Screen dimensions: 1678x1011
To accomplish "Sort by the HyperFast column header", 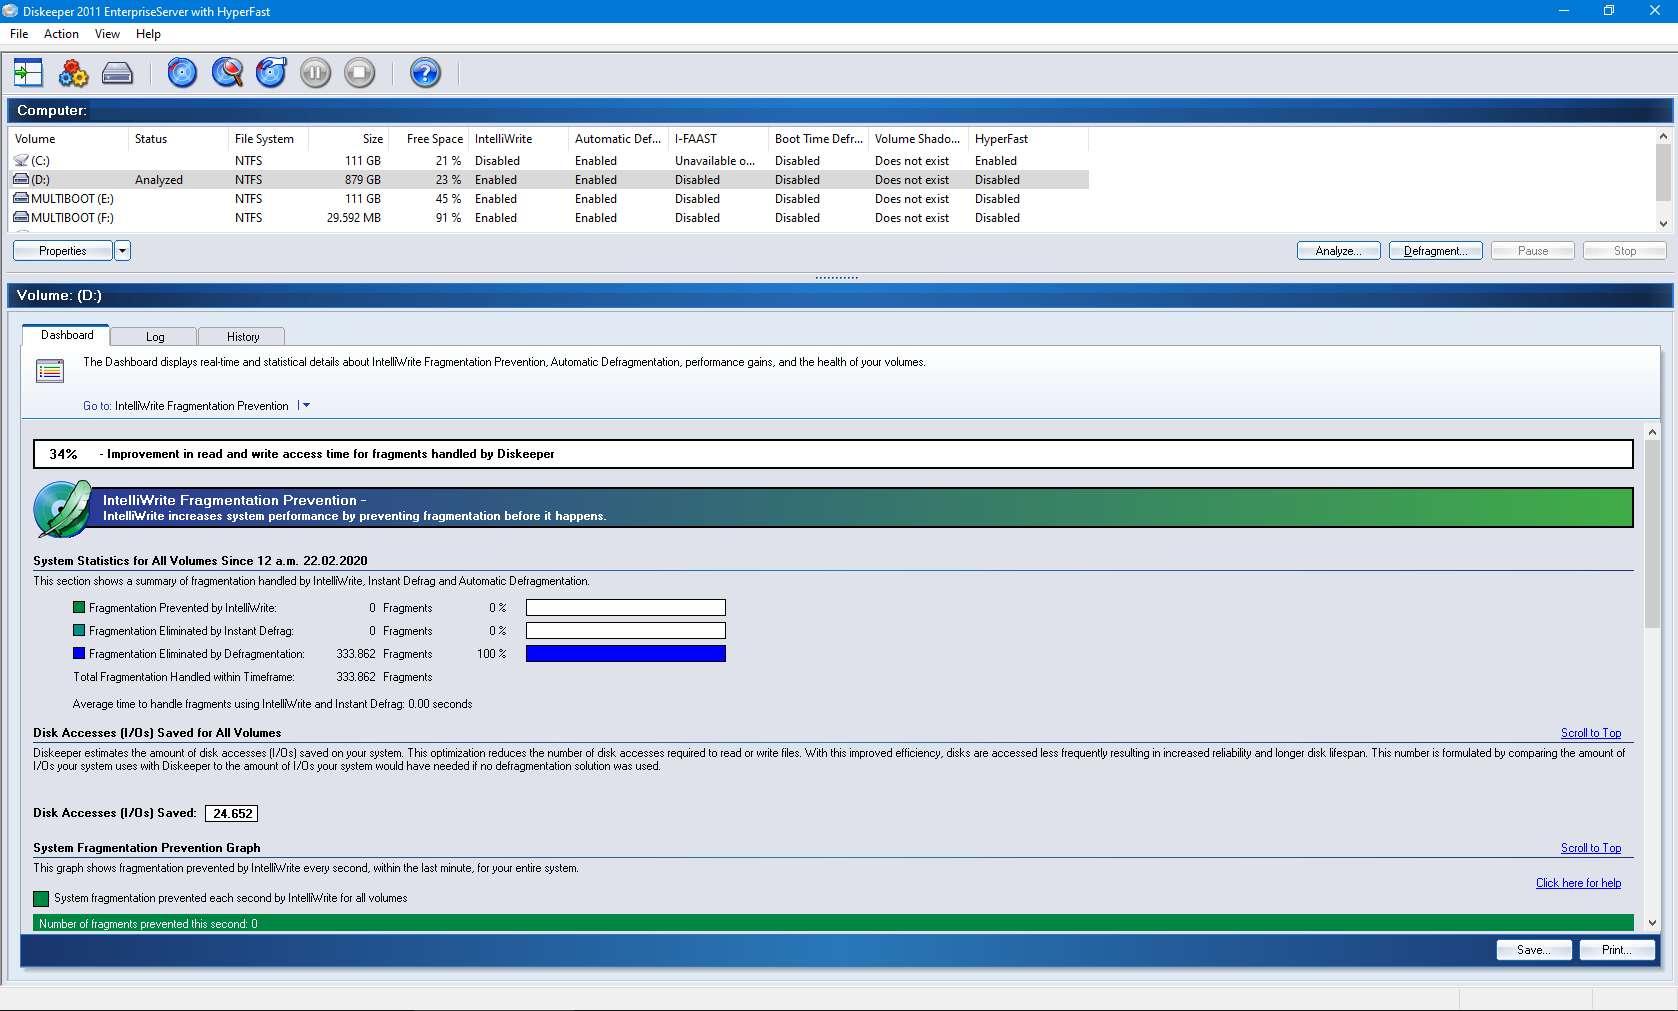I will point(1029,139).
